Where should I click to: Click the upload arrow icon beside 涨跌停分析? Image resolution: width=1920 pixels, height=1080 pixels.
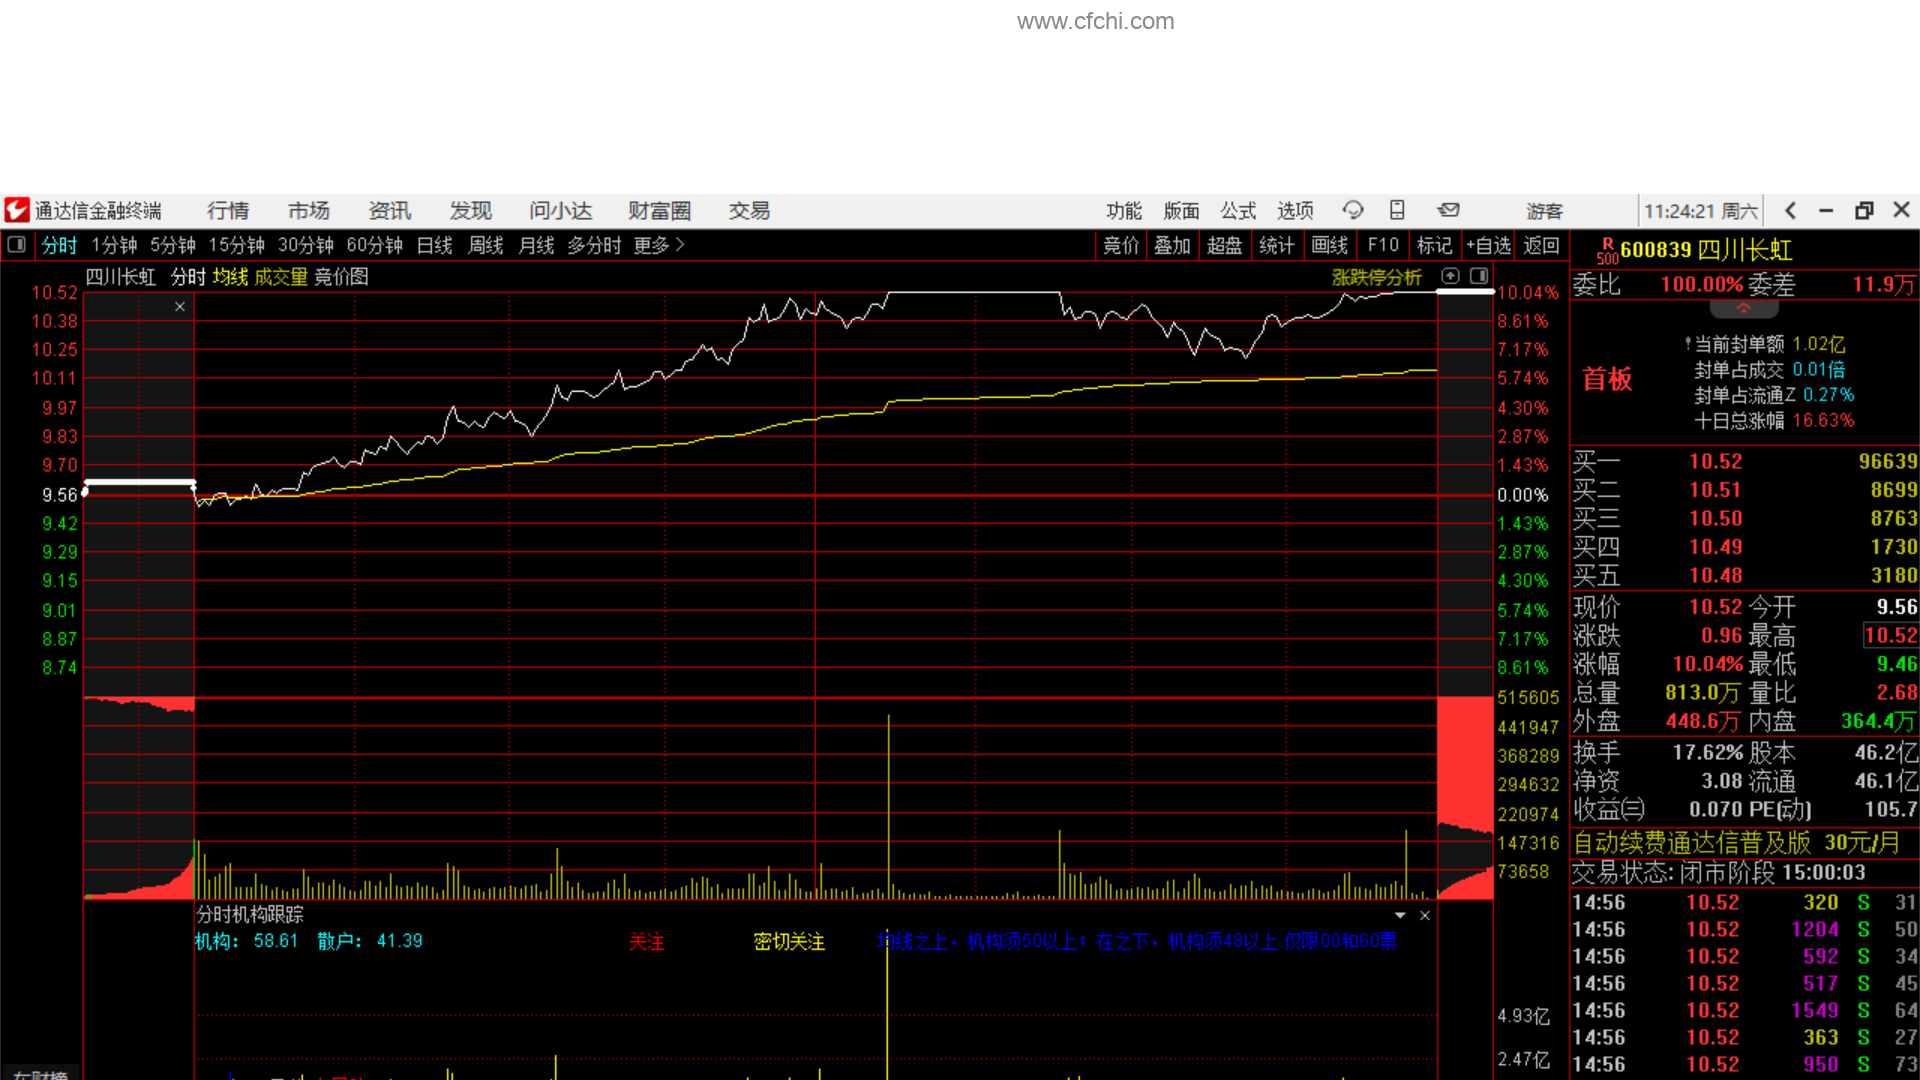point(1451,276)
